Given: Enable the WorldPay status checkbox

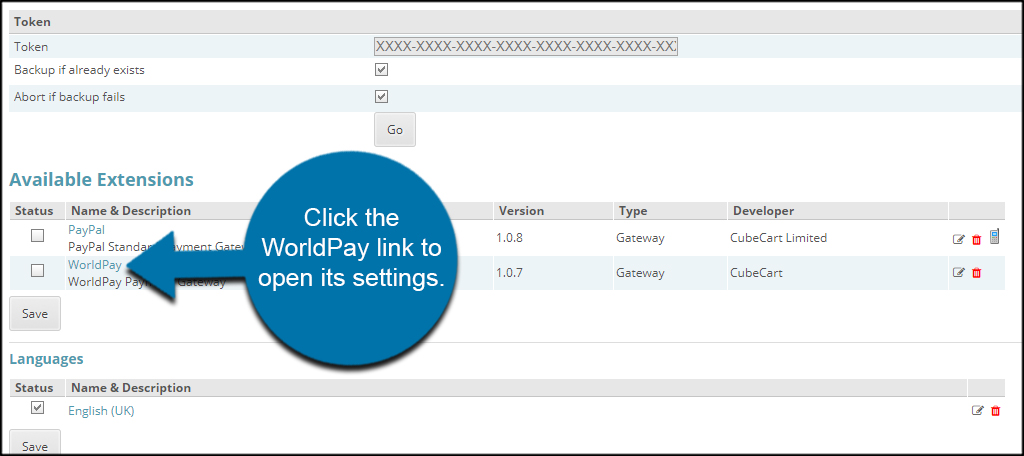Looking at the screenshot, I should pyautogui.click(x=38, y=270).
